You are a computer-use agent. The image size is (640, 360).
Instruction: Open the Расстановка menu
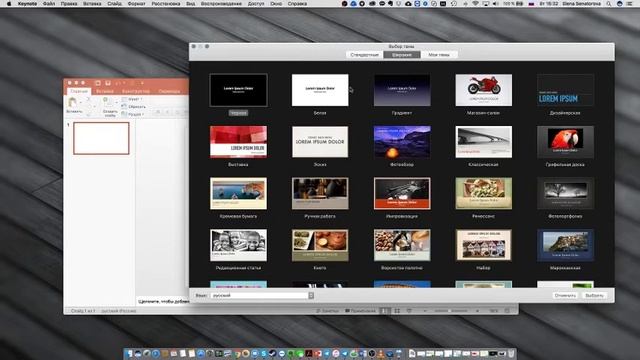166,3
